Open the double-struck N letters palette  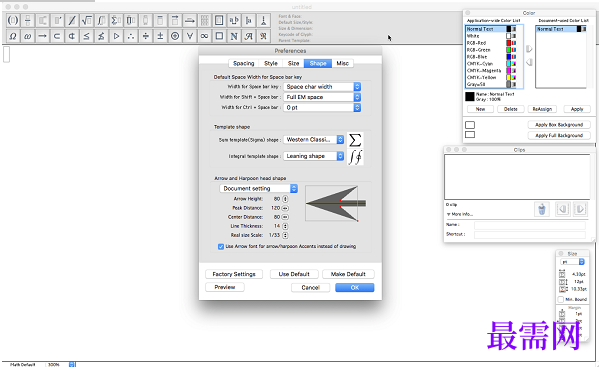click(234, 36)
